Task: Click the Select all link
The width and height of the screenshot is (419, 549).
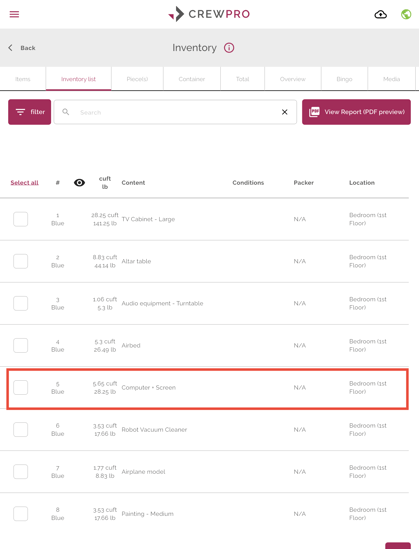Action: tap(25, 183)
